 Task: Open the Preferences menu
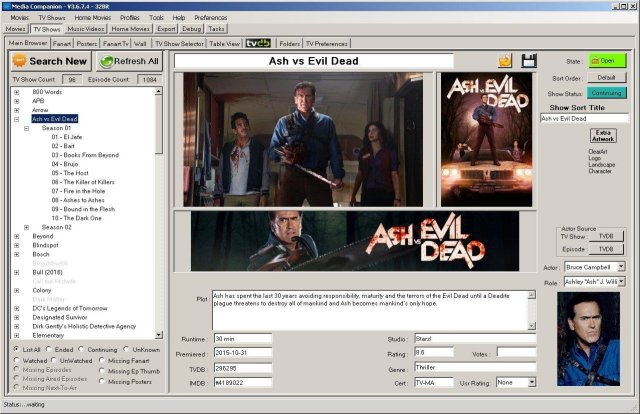(211, 18)
